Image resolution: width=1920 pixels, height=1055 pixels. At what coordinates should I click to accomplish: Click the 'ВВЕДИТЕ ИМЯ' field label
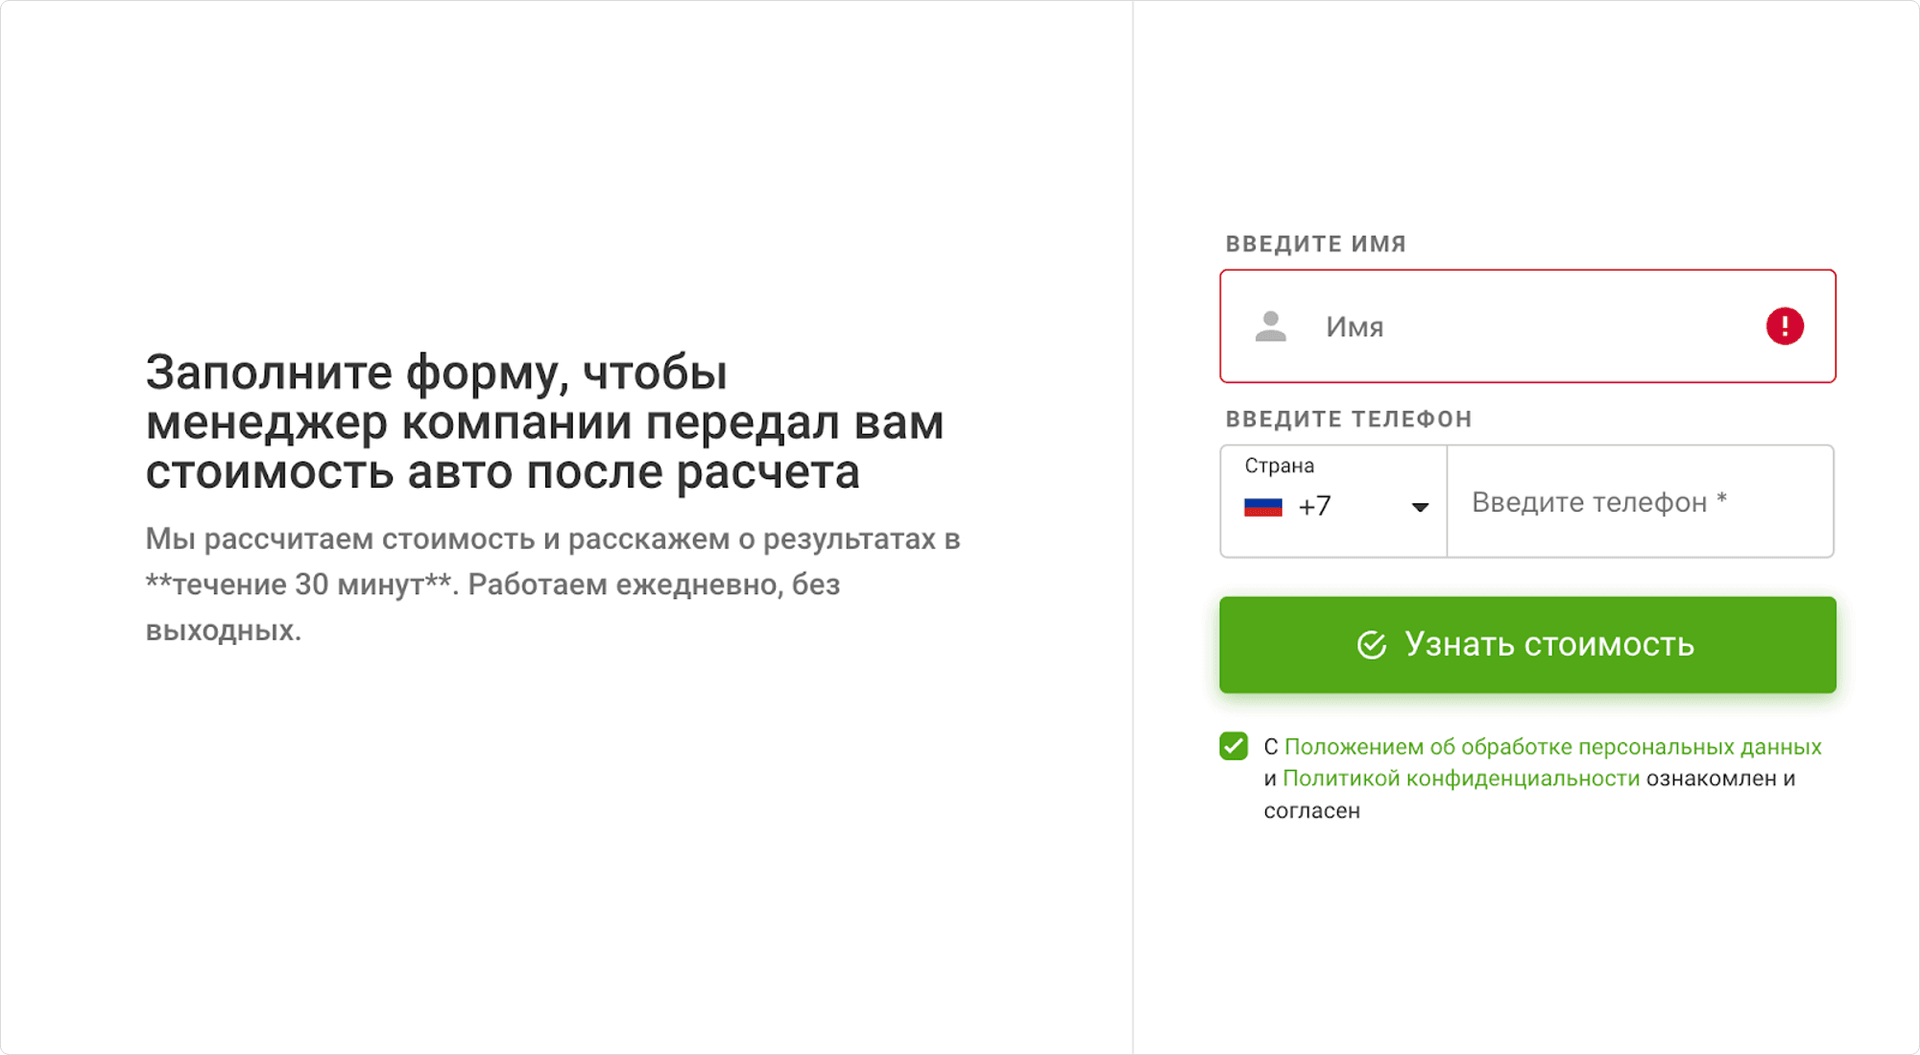(x=1315, y=244)
